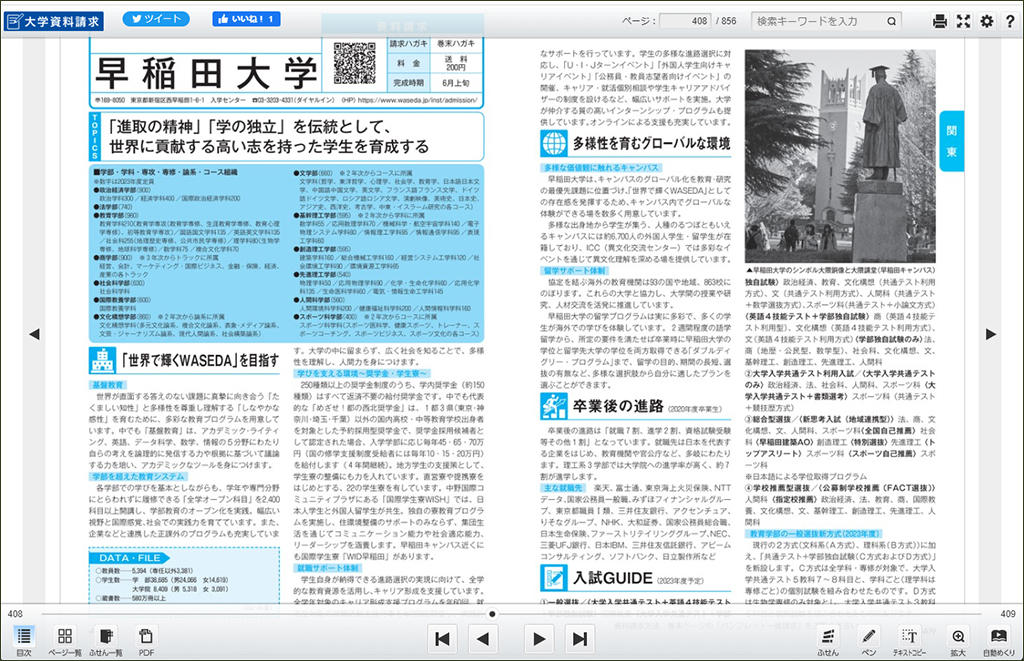The width and height of the screenshot is (1024, 661).
Task: Click the page position slider handle
Action: point(492,614)
